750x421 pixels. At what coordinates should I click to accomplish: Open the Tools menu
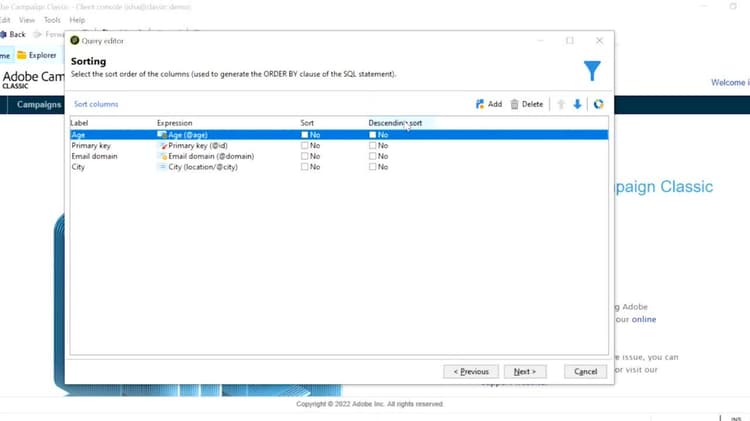click(52, 20)
